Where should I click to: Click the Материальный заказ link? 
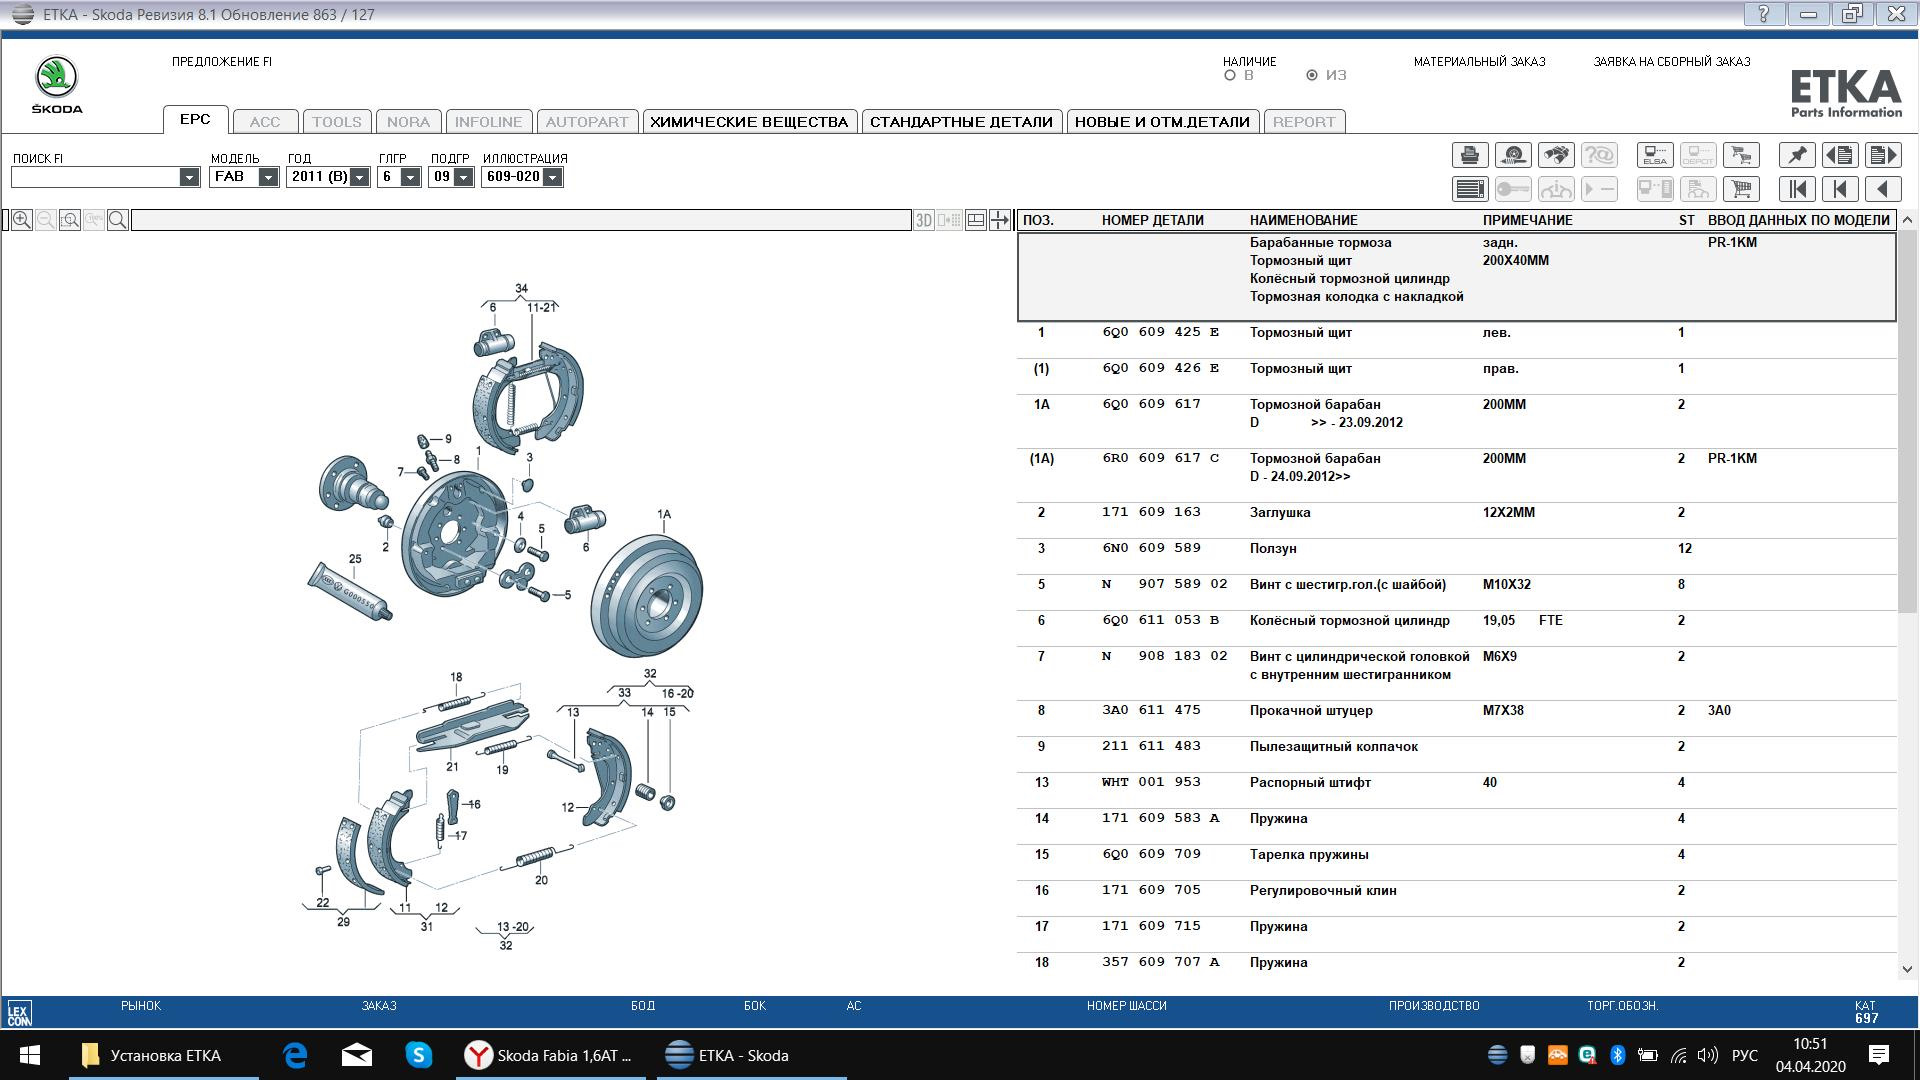pos(1479,62)
